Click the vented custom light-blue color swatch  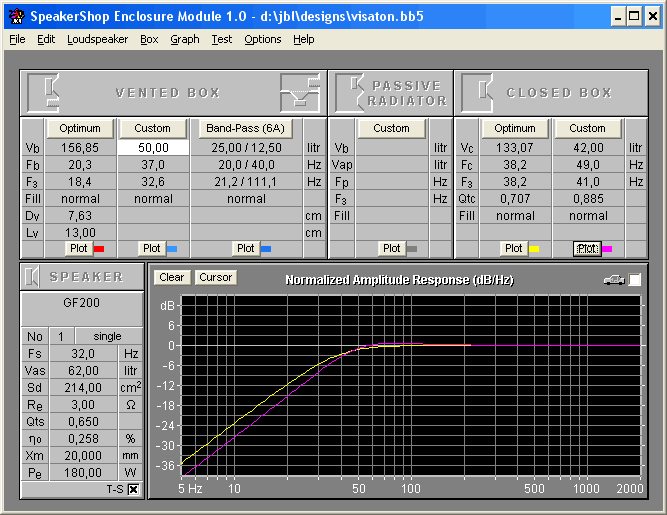[172, 249]
